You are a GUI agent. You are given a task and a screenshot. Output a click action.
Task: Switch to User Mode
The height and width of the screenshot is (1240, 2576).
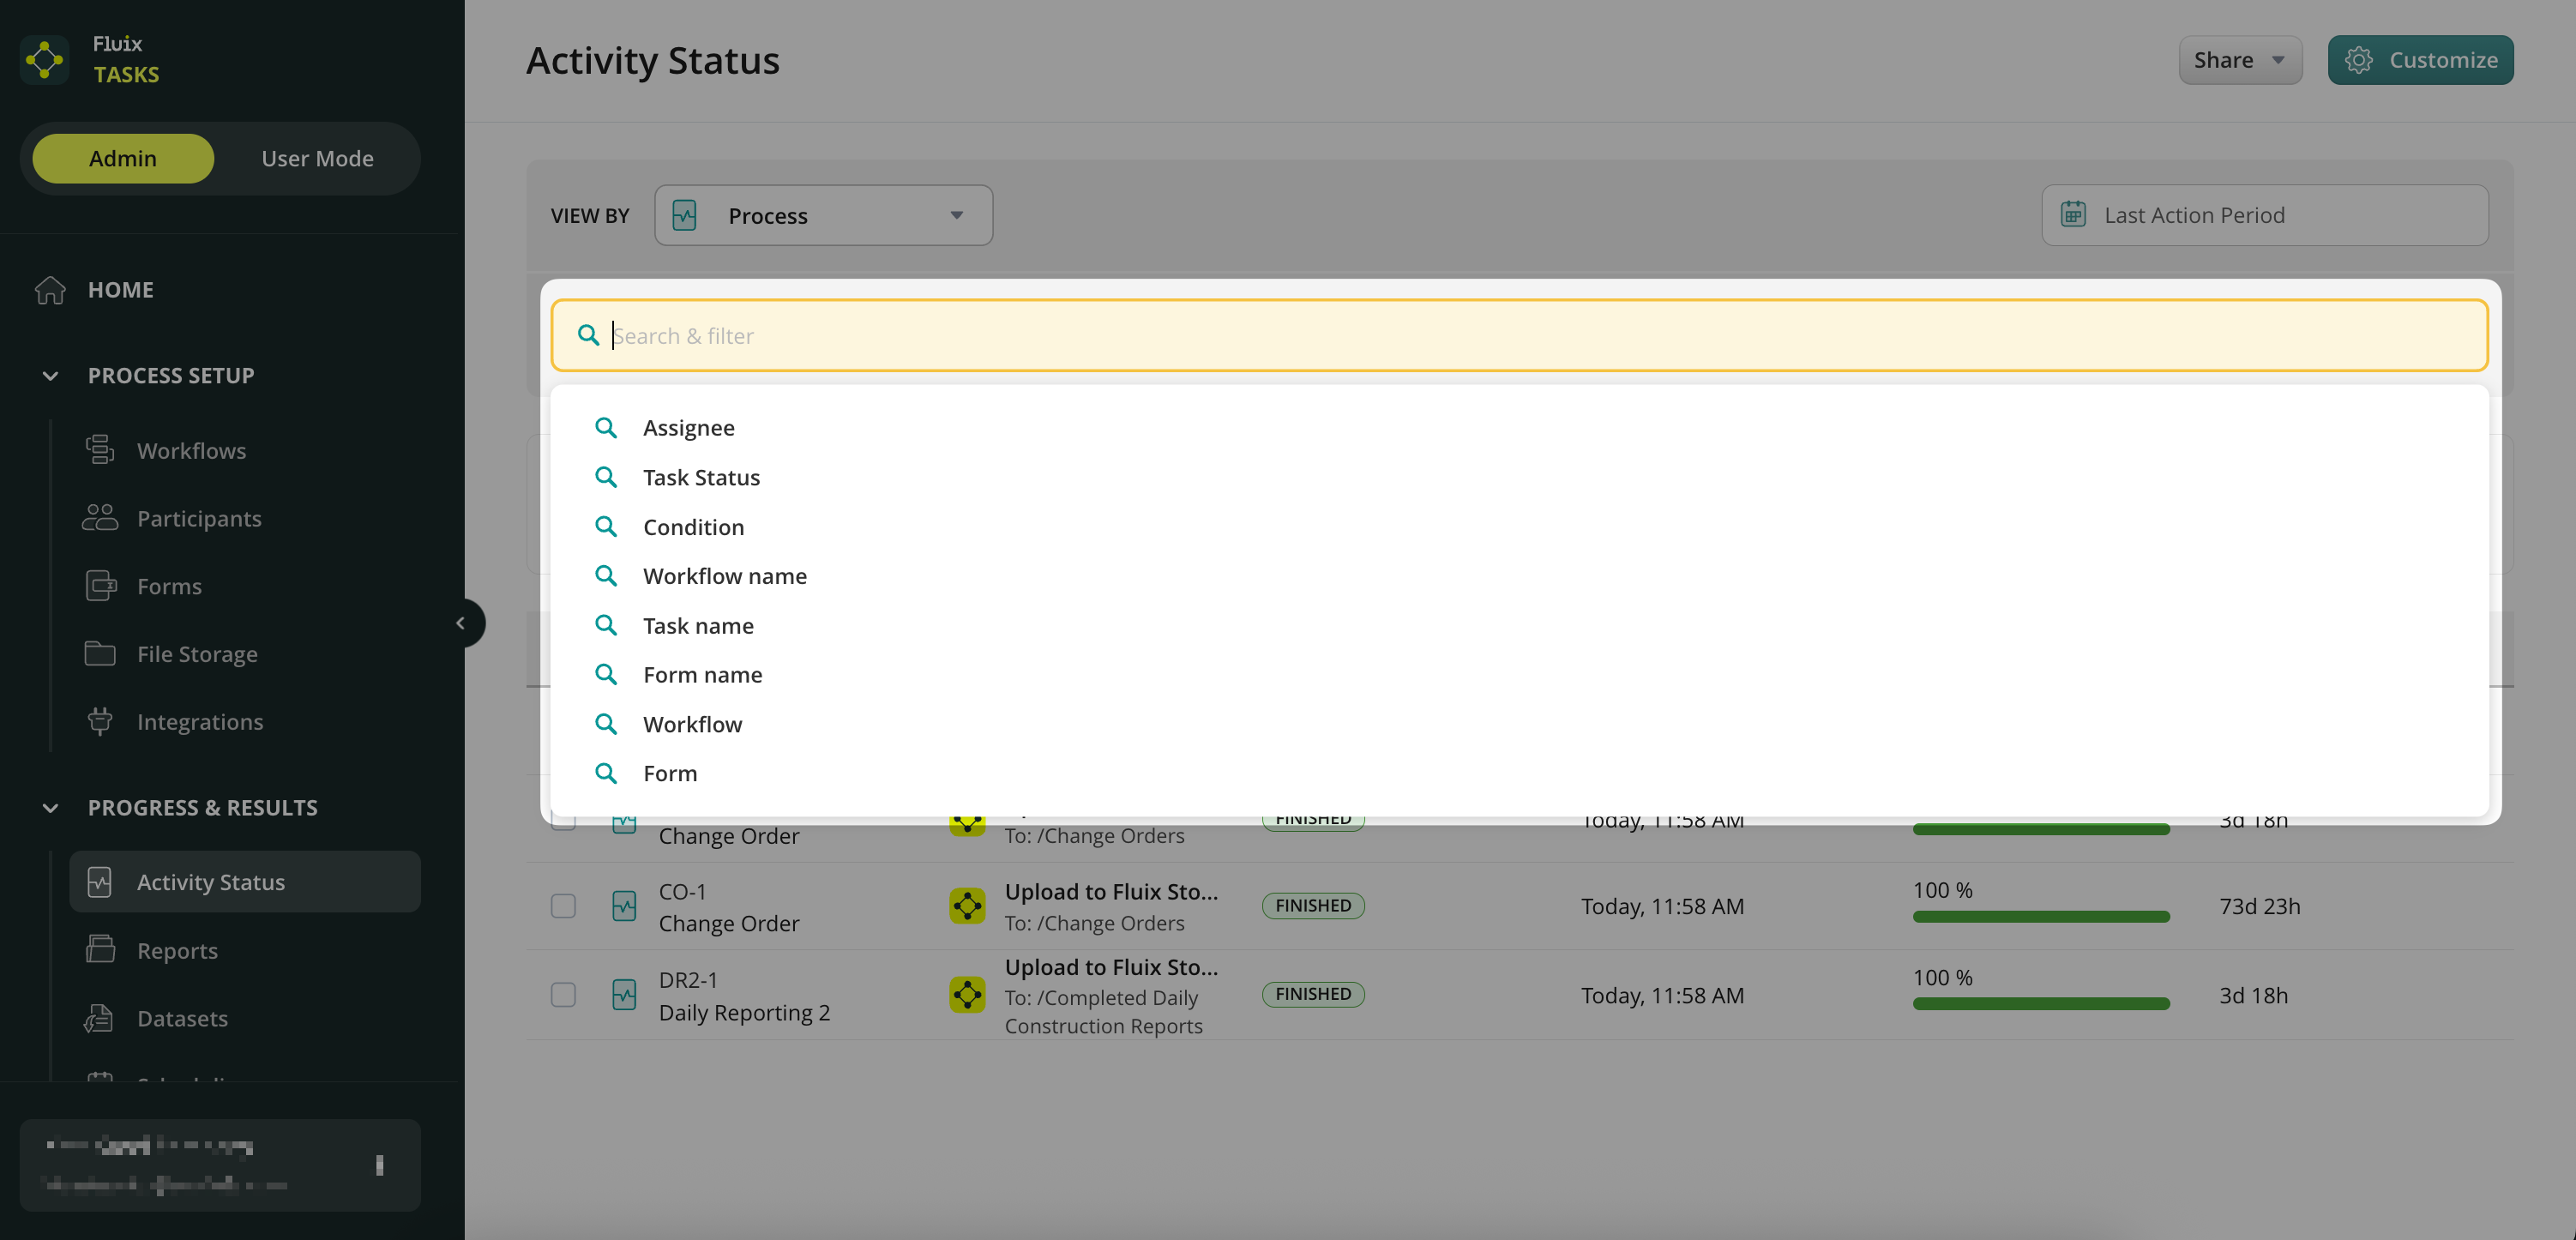317,158
